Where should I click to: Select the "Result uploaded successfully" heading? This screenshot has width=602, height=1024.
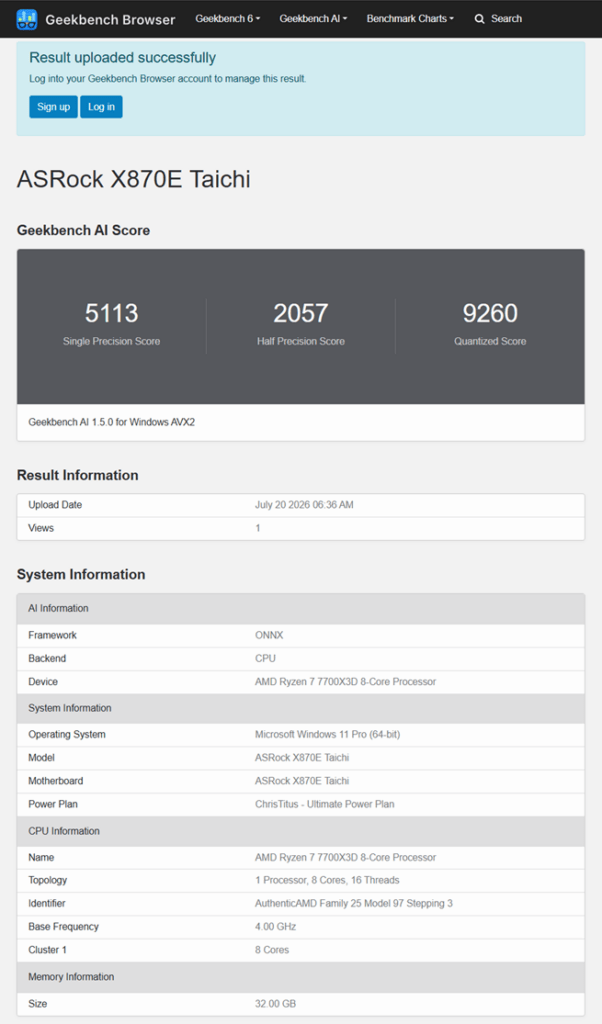122,57
